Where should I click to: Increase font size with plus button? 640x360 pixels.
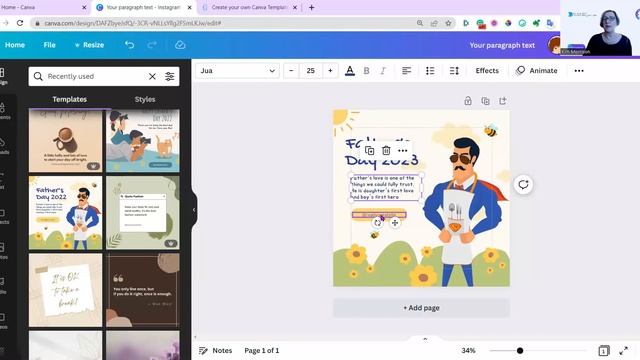[330, 71]
